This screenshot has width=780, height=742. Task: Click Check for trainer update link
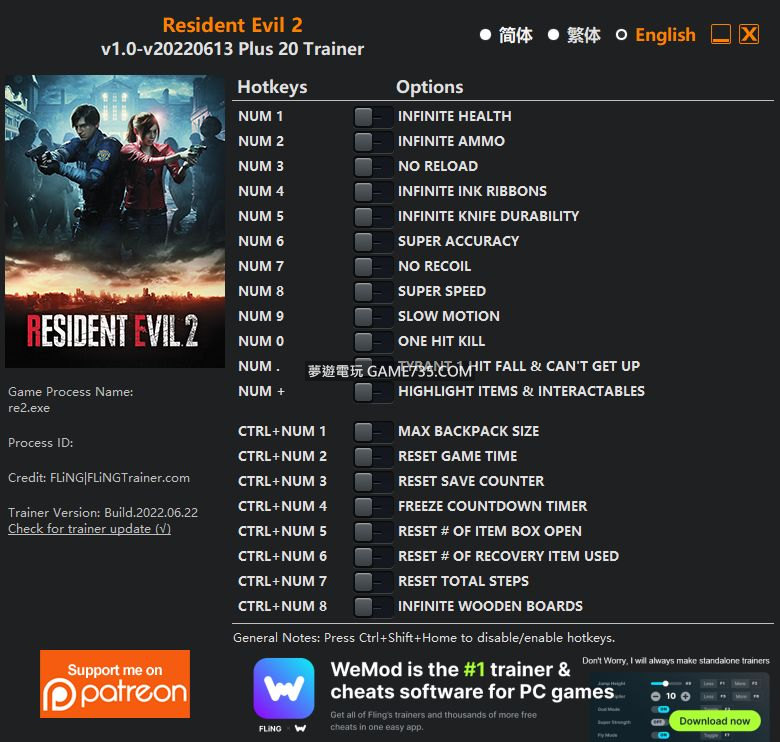90,529
